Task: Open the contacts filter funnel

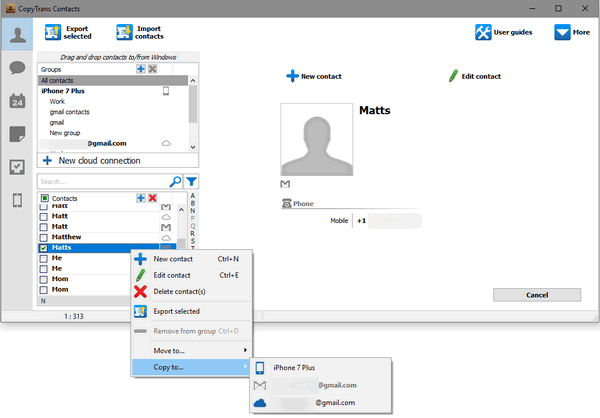Action: coord(191,181)
